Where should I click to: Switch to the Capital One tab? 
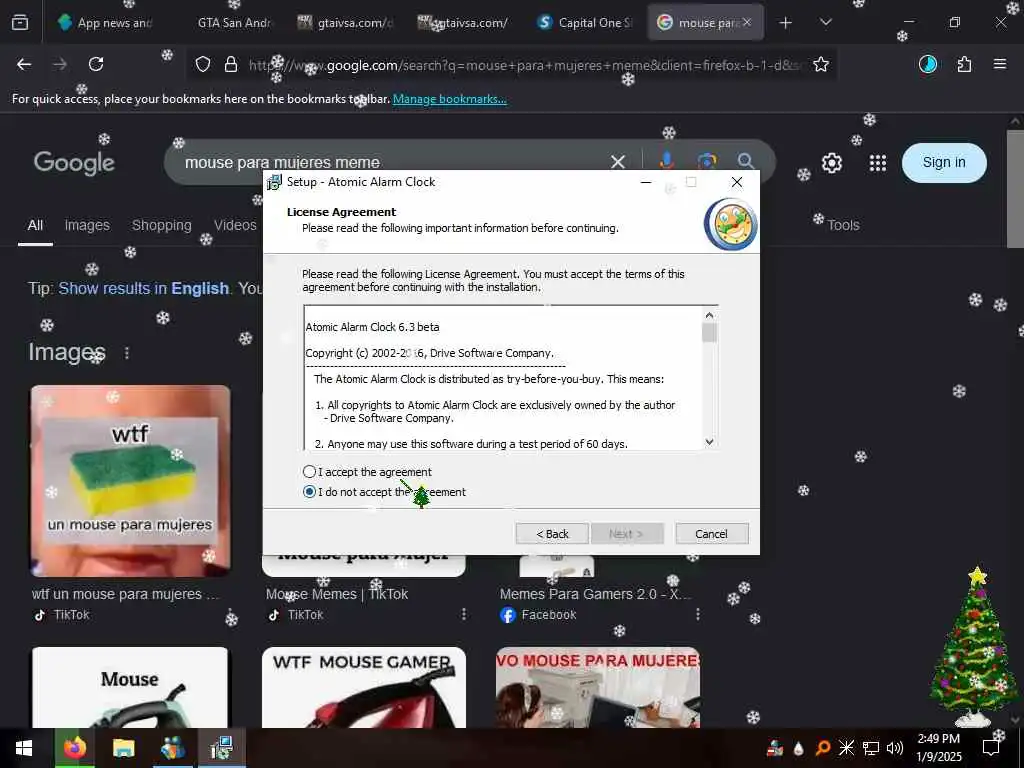pos(584,23)
